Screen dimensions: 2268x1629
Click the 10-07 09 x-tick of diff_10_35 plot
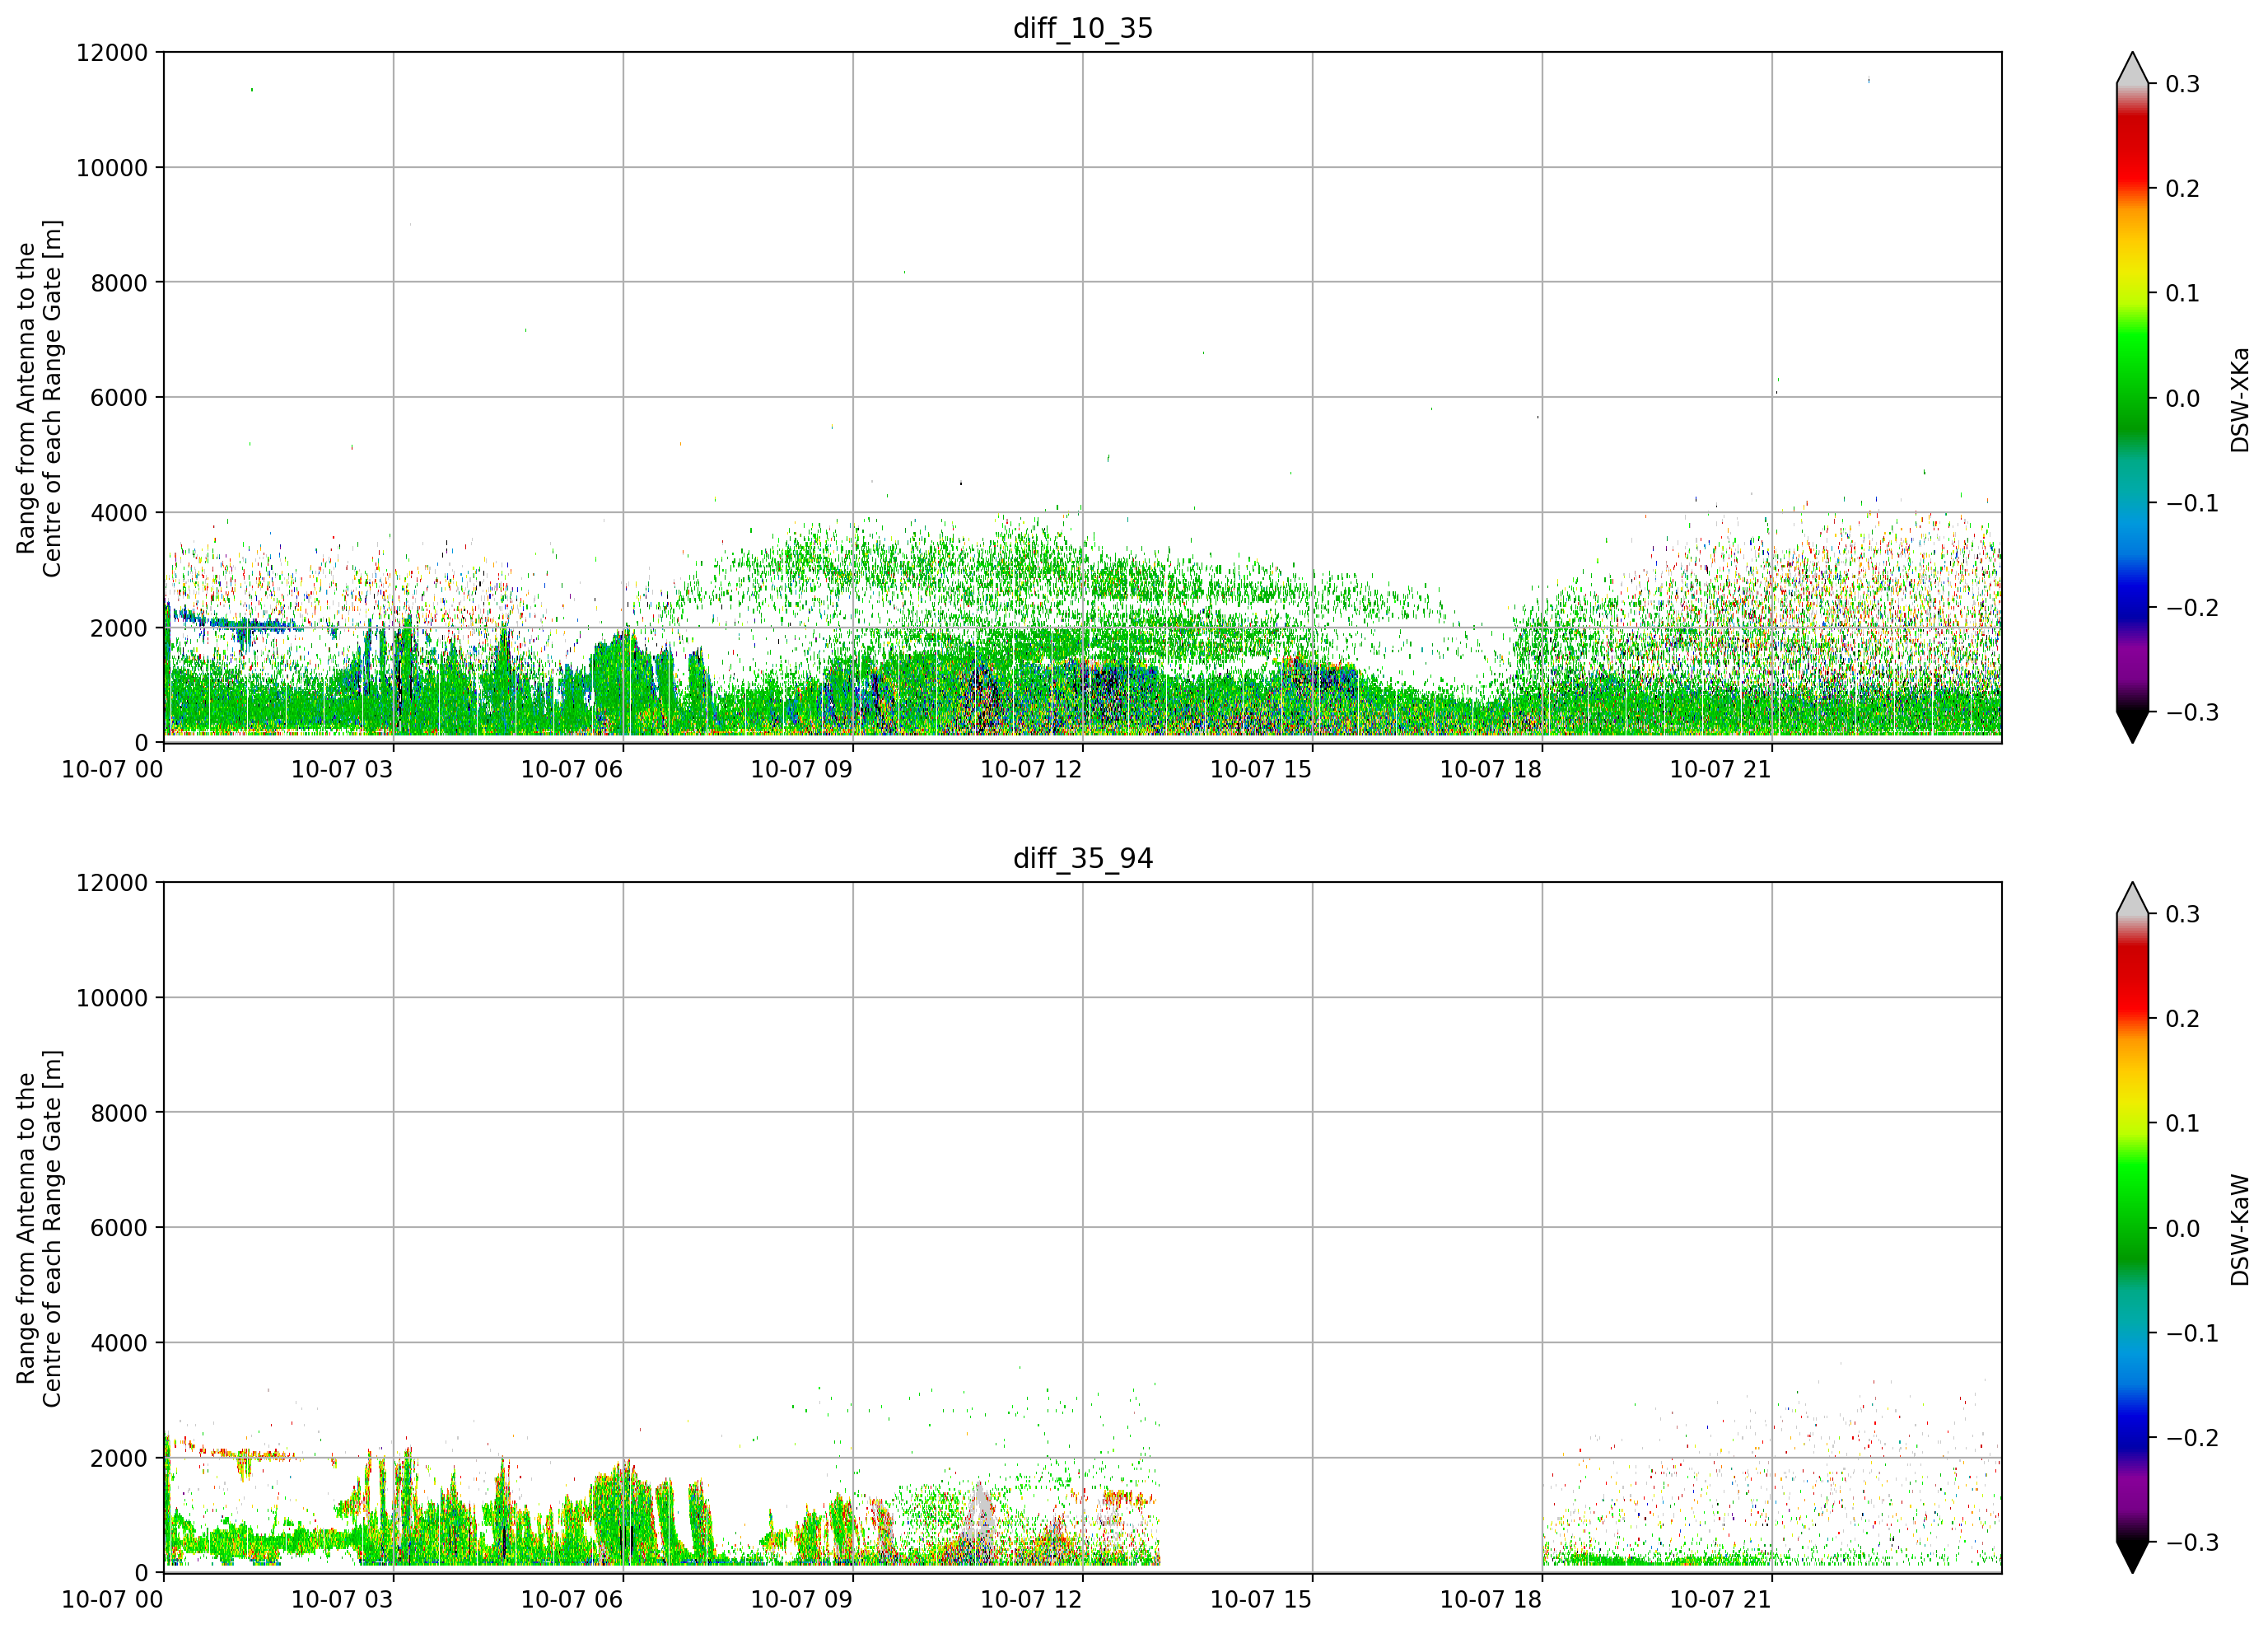click(x=802, y=769)
